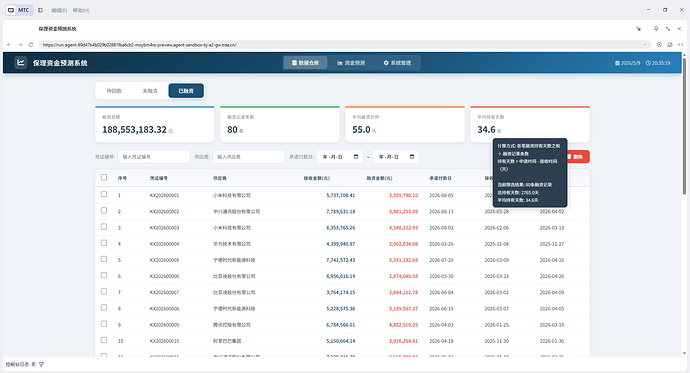Click voucher number KX202600010

[165, 341]
